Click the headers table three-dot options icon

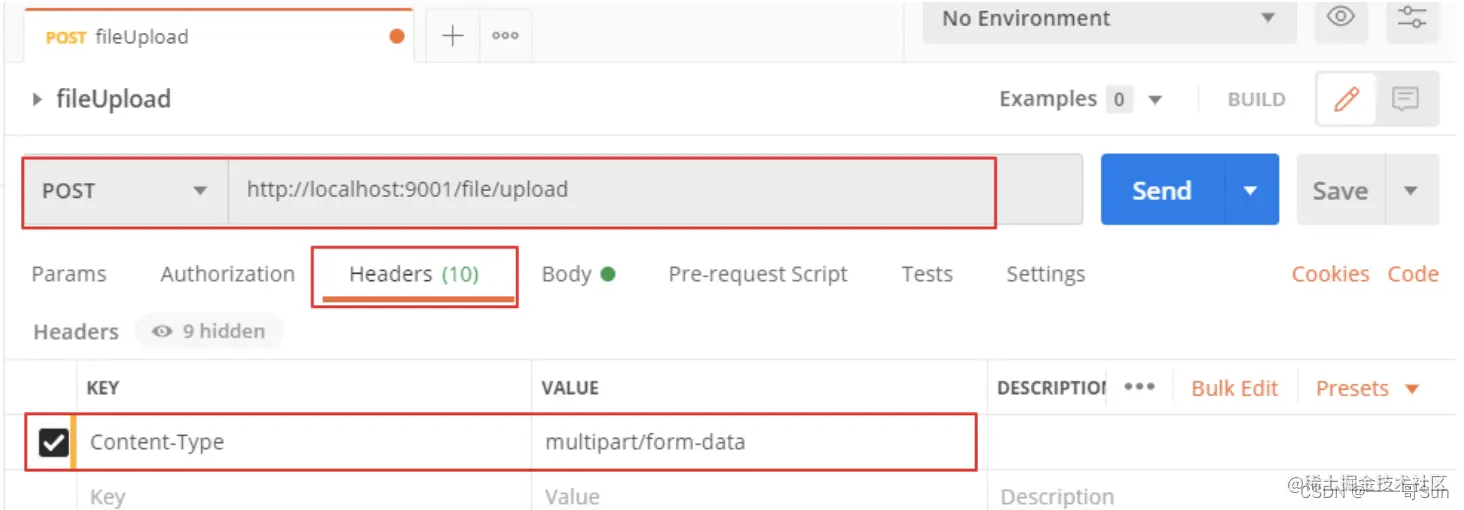(1139, 388)
